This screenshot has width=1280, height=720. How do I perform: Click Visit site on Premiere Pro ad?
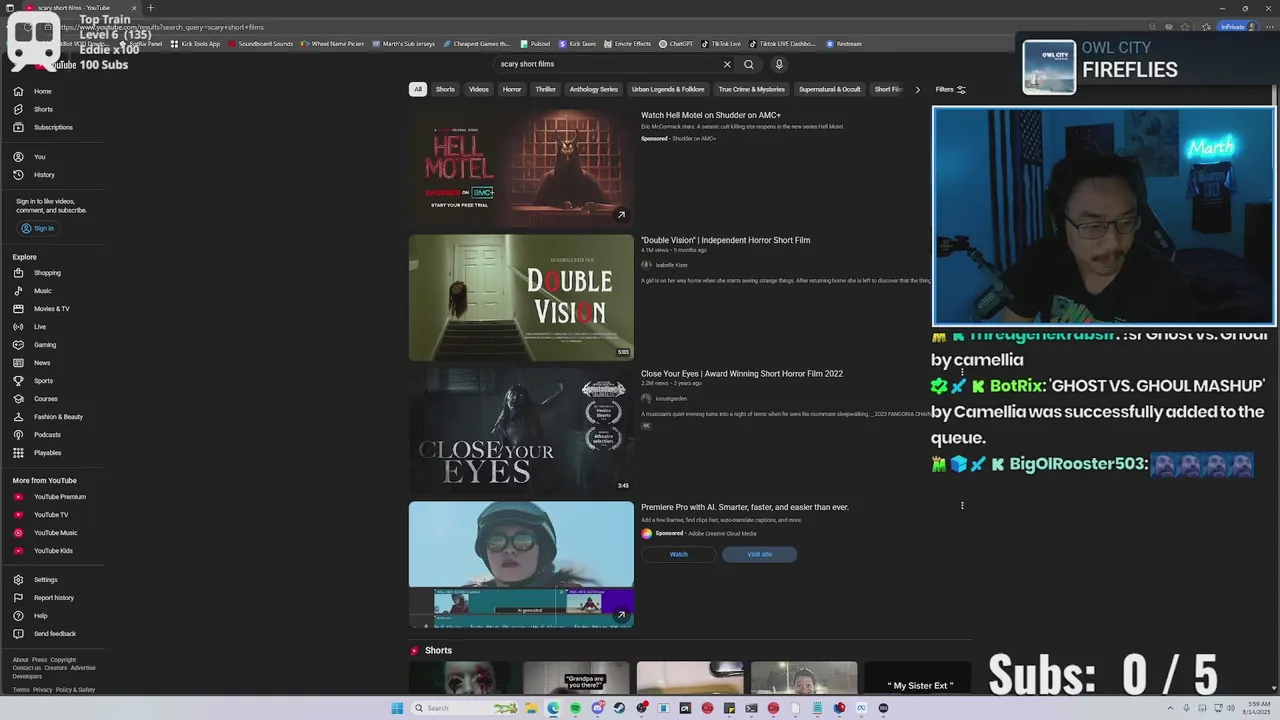759,554
